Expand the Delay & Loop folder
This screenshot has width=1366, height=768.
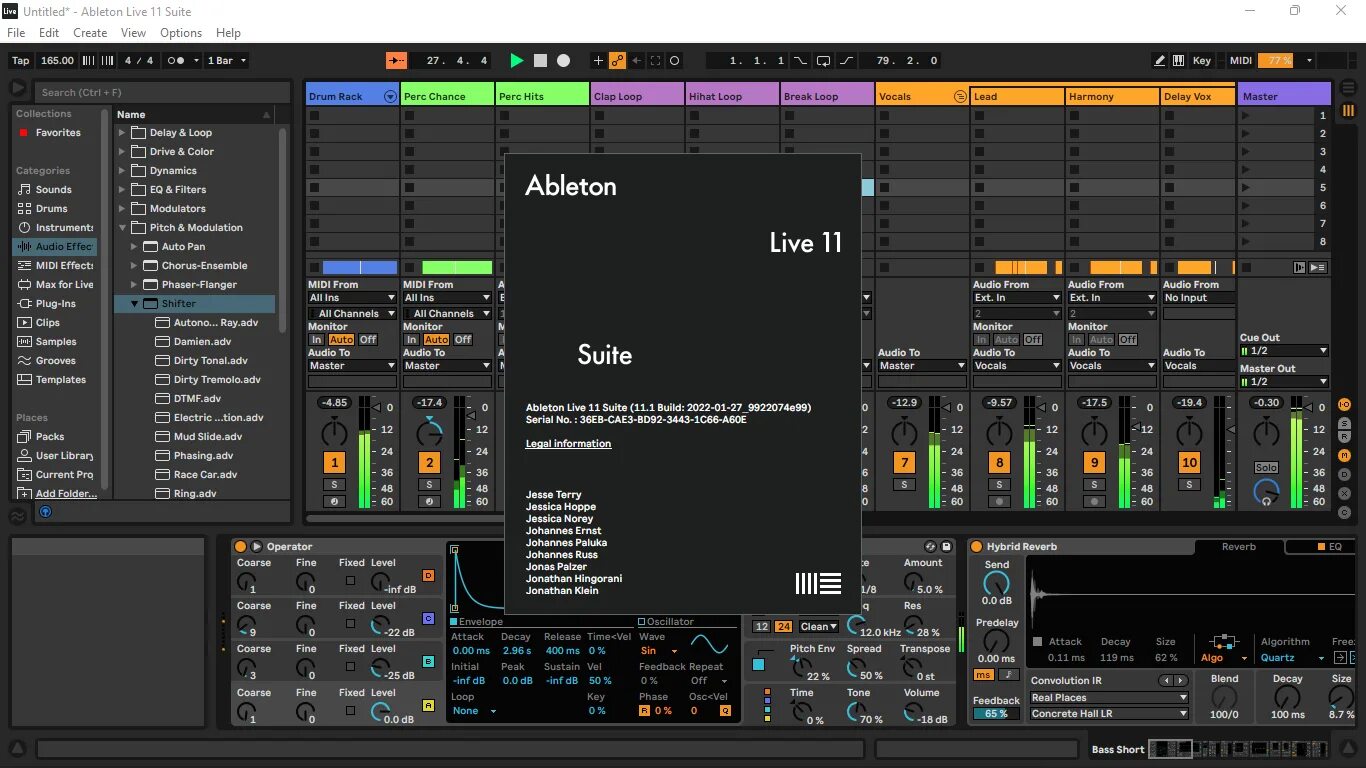click(122, 132)
